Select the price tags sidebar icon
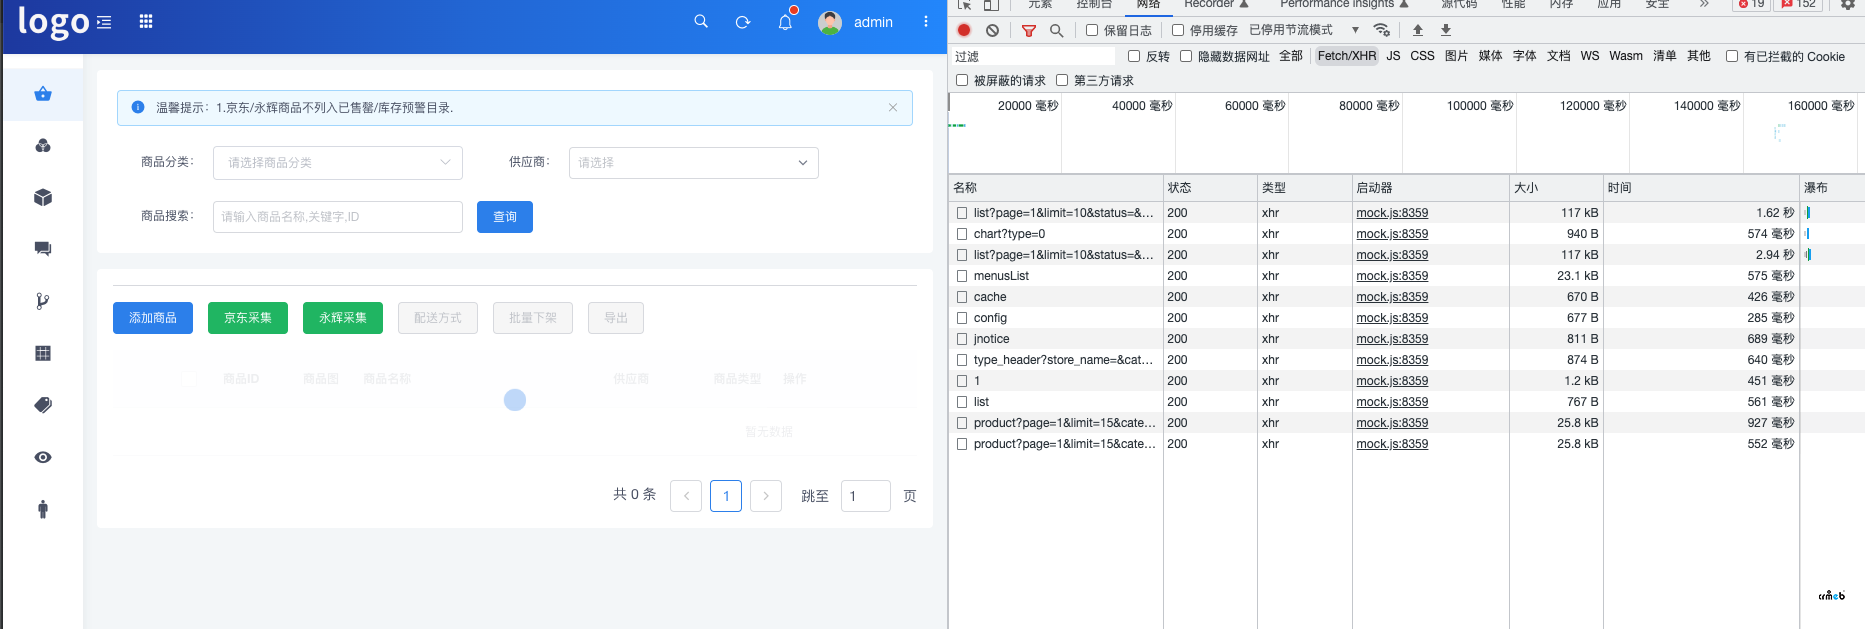The image size is (1865, 629). 43,405
